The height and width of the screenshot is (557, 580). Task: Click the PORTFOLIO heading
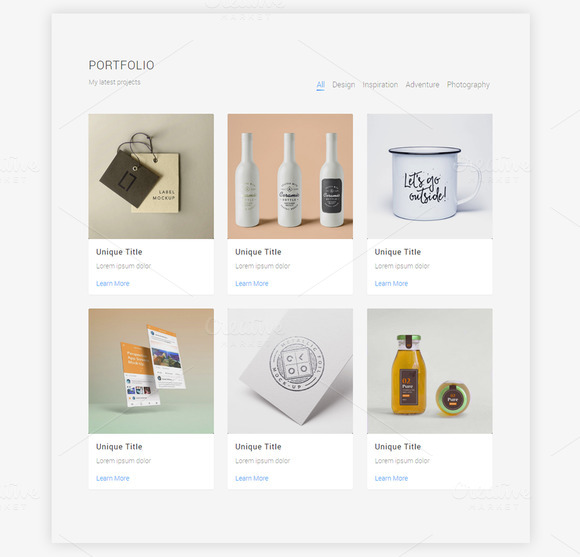(x=121, y=65)
